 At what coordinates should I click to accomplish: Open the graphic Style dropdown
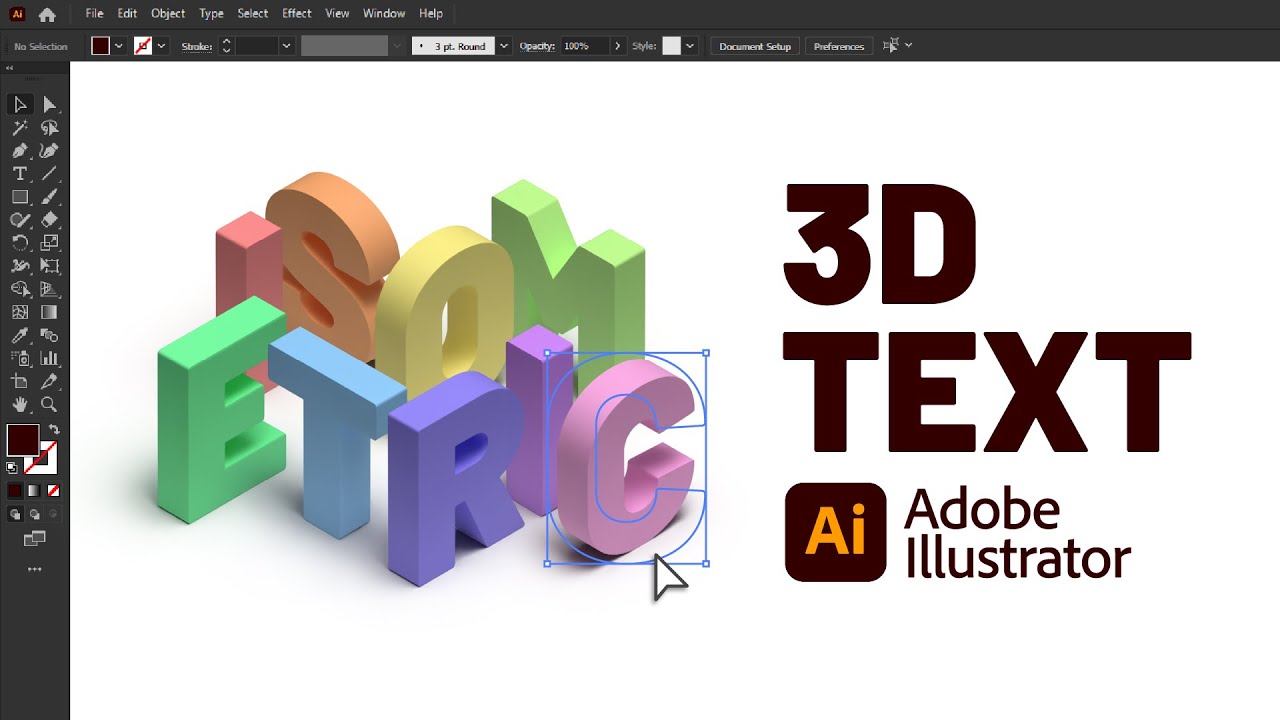(690, 46)
